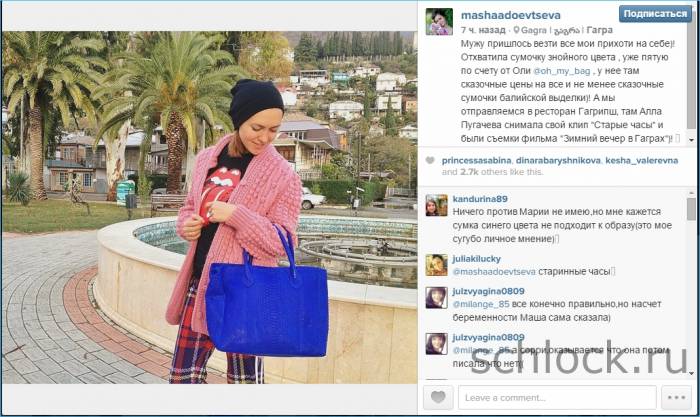Open kandurina89 commenter avatar
The image size is (700, 417).
pyautogui.click(x=436, y=205)
